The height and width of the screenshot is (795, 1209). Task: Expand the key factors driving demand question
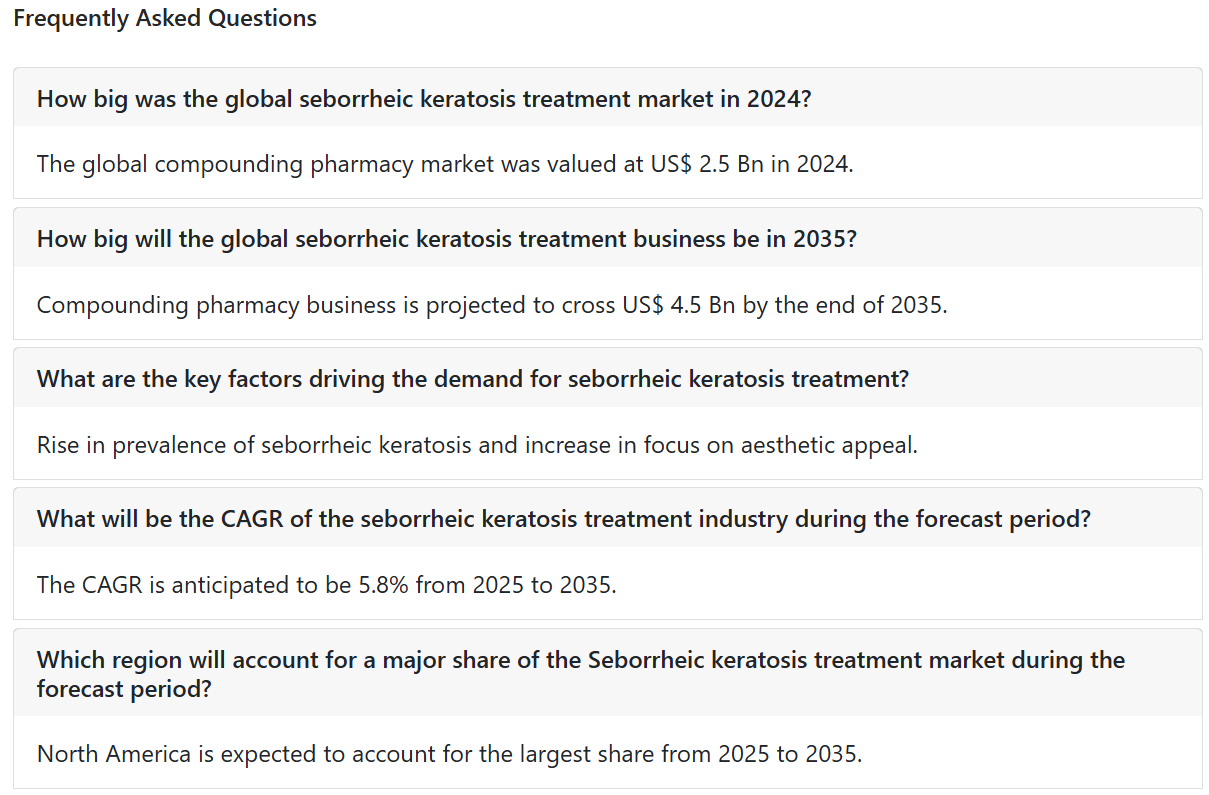pyautogui.click(x=607, y=379)
